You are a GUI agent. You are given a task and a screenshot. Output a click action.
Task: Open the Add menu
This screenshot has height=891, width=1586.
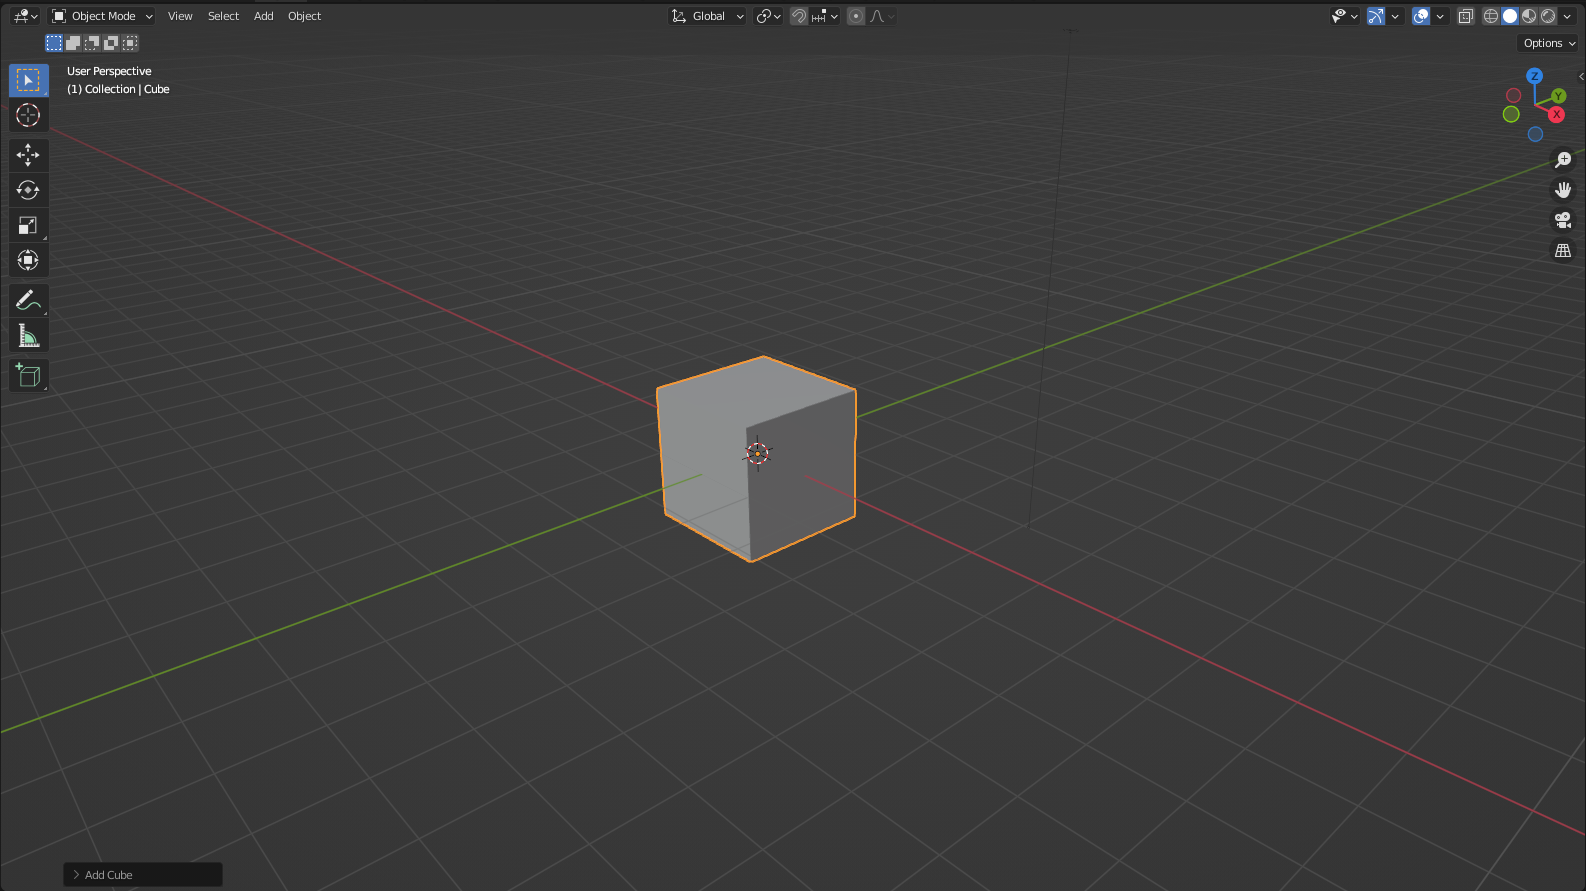pos(263,16)
